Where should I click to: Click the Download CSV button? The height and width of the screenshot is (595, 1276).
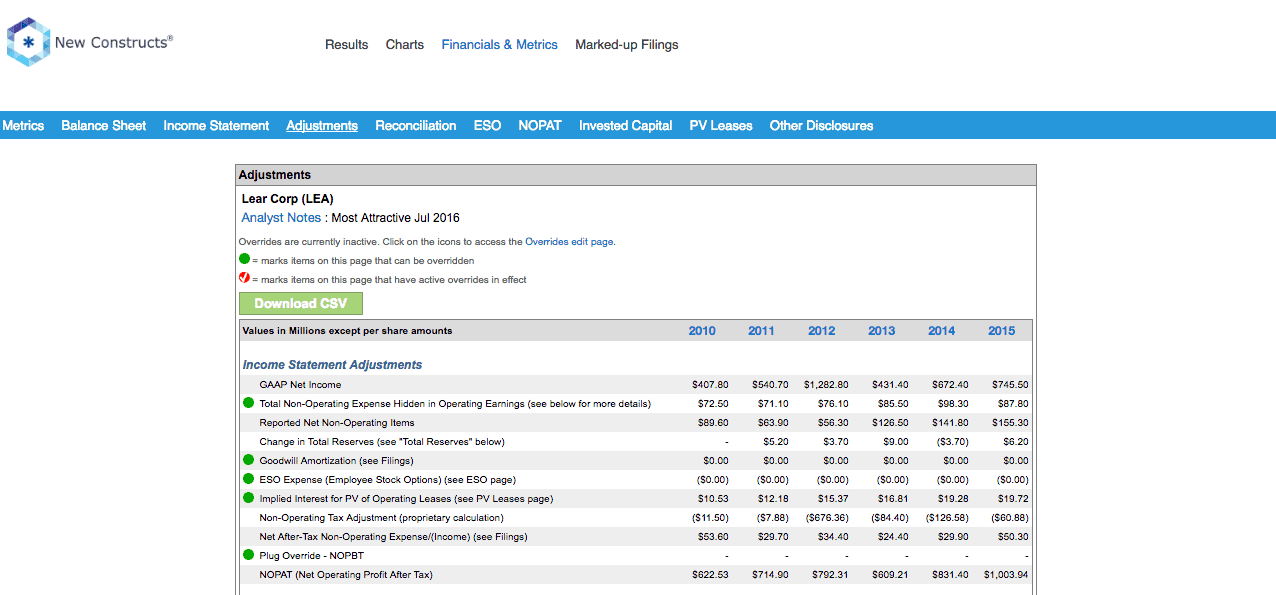coord(301,303)
